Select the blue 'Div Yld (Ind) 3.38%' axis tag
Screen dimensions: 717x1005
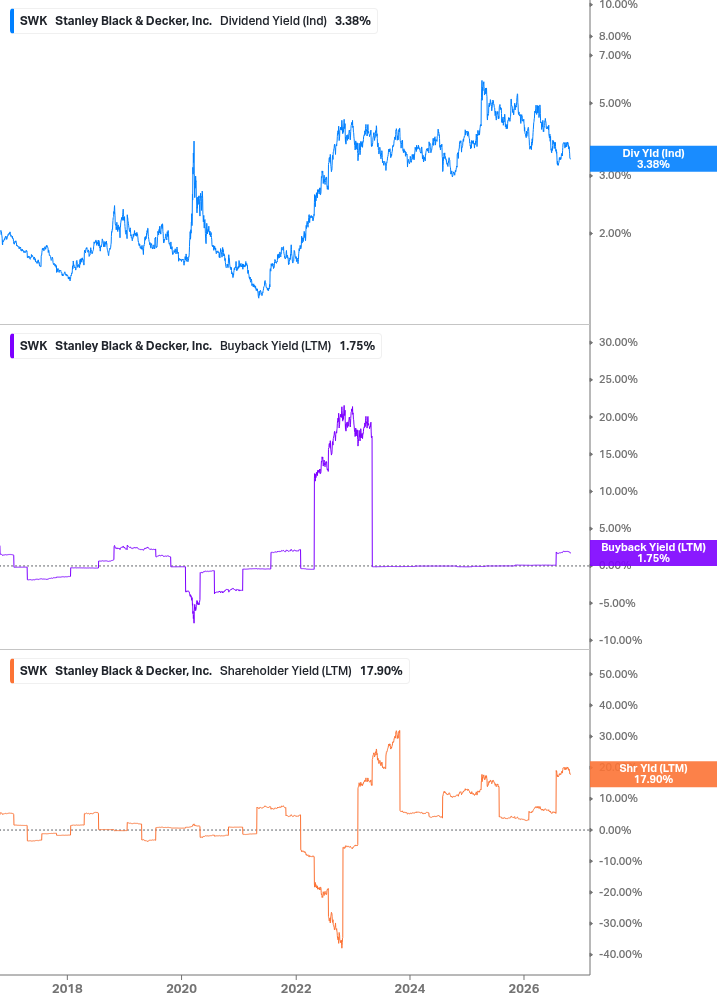click(653, 159)
